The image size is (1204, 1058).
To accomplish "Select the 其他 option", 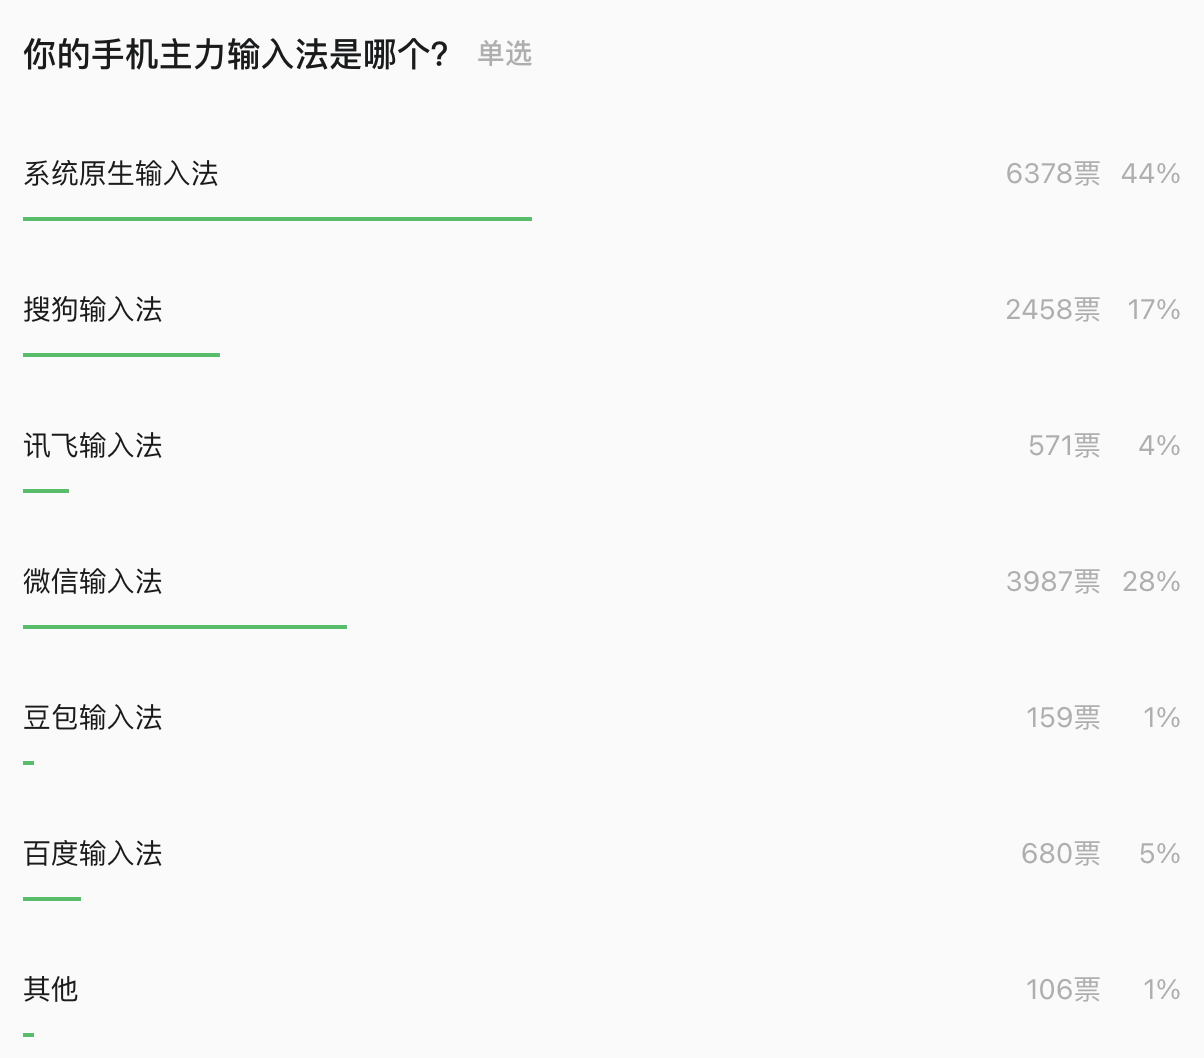I will [x=51, y=990].
